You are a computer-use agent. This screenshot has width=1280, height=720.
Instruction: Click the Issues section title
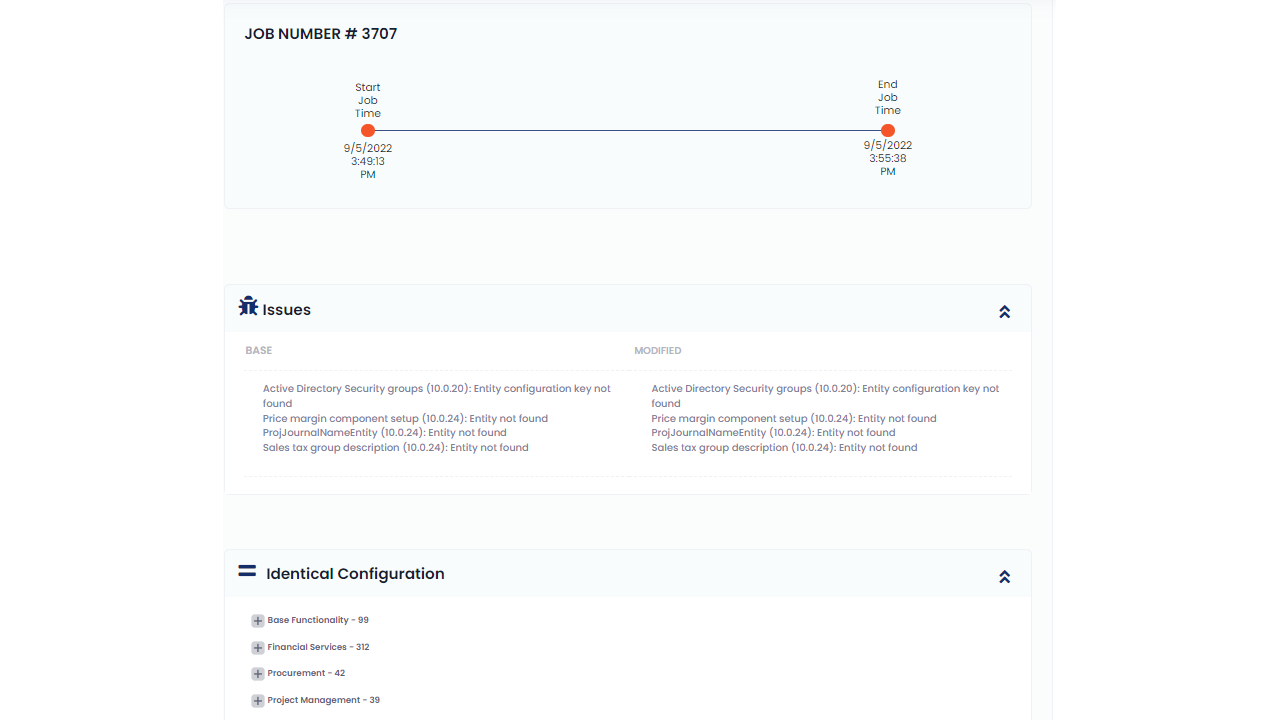287,310
